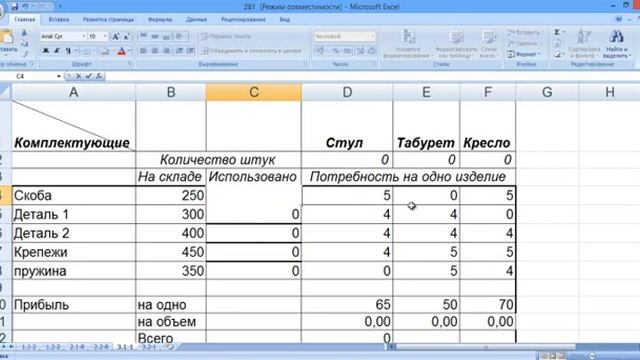Click the Fill down icon
Image resolution: width=640 pixels, height=360 pixels.
(x=558, y=43)
